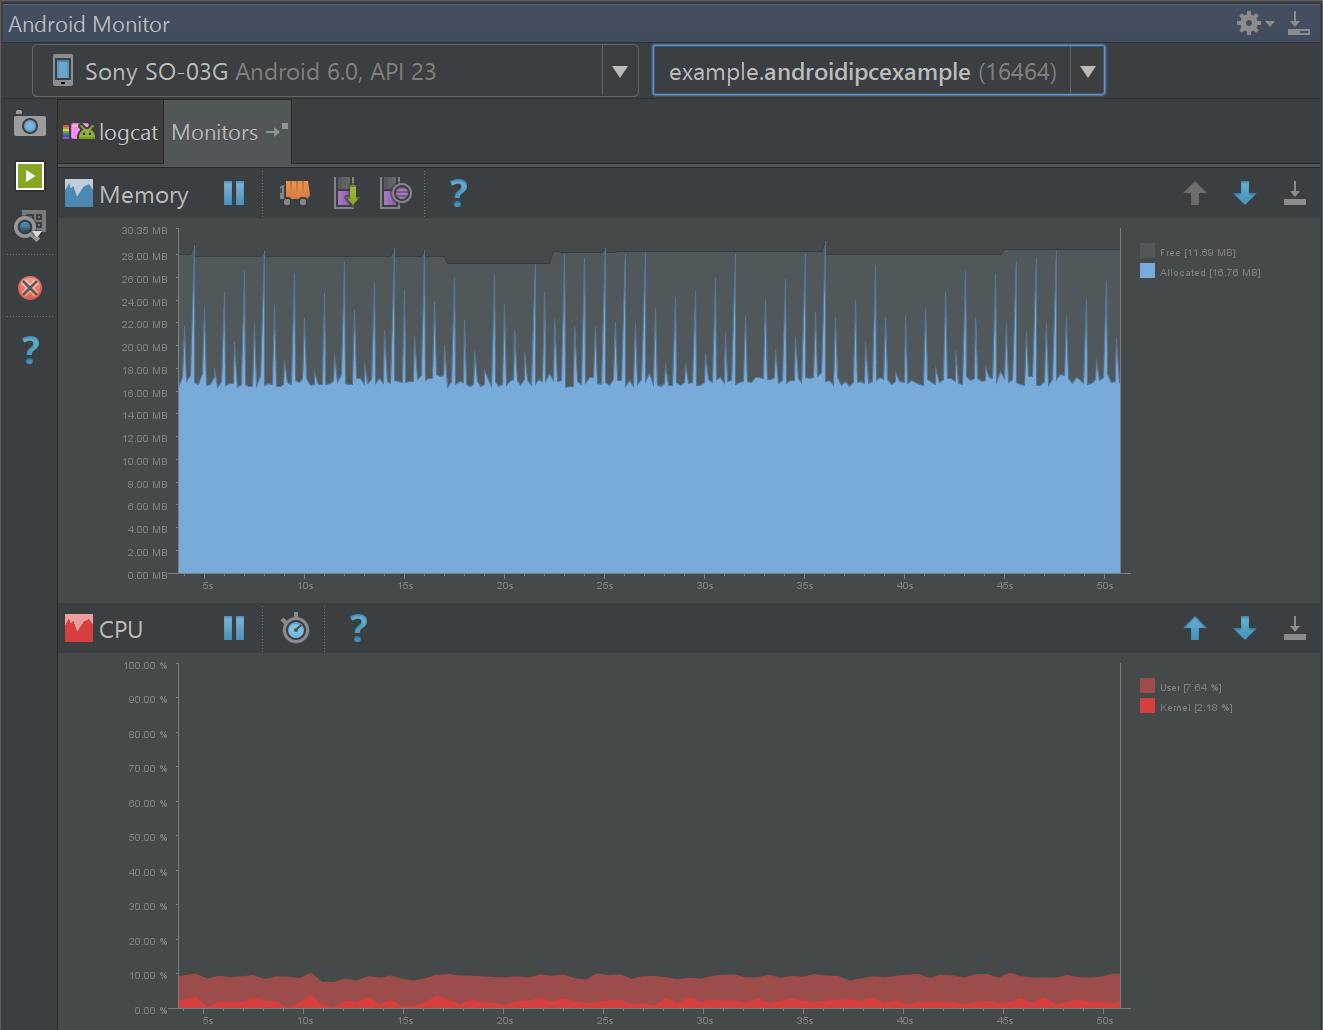Initiate a garbage collection in the Memory monitor
This screenshot has width=1323, height=1030.
294,192
